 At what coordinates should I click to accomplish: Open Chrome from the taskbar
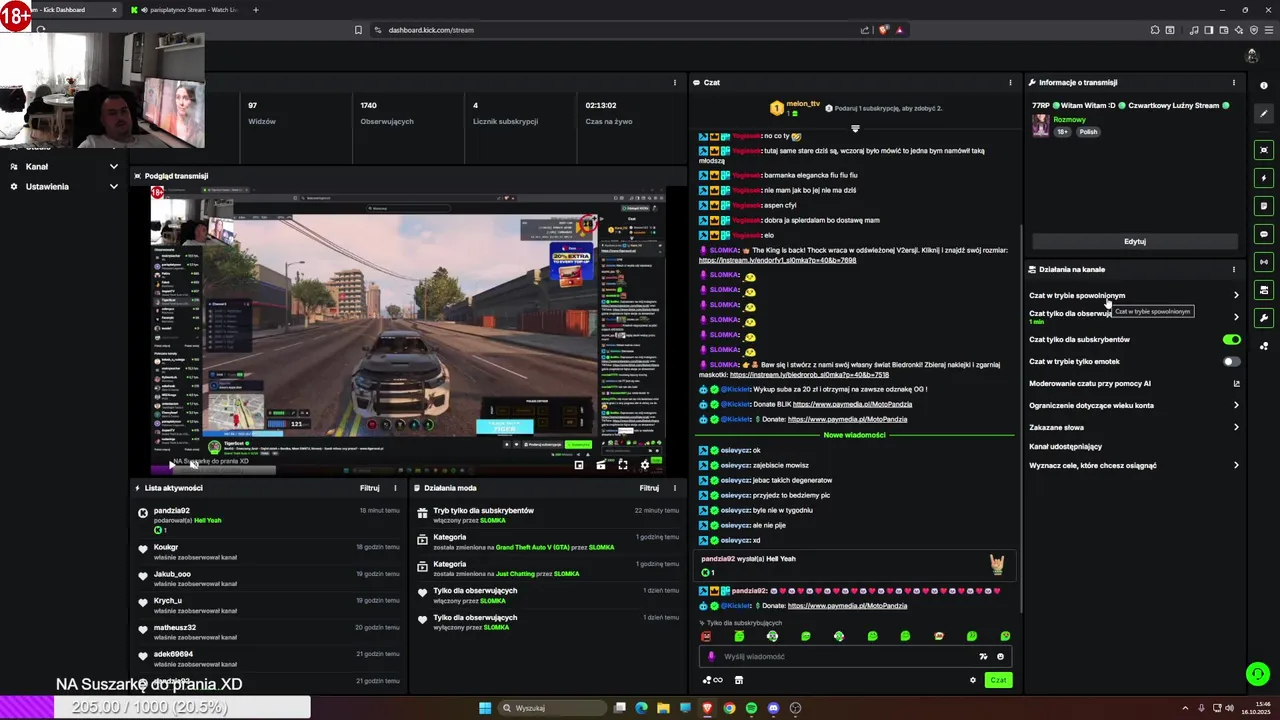point(729,708)
